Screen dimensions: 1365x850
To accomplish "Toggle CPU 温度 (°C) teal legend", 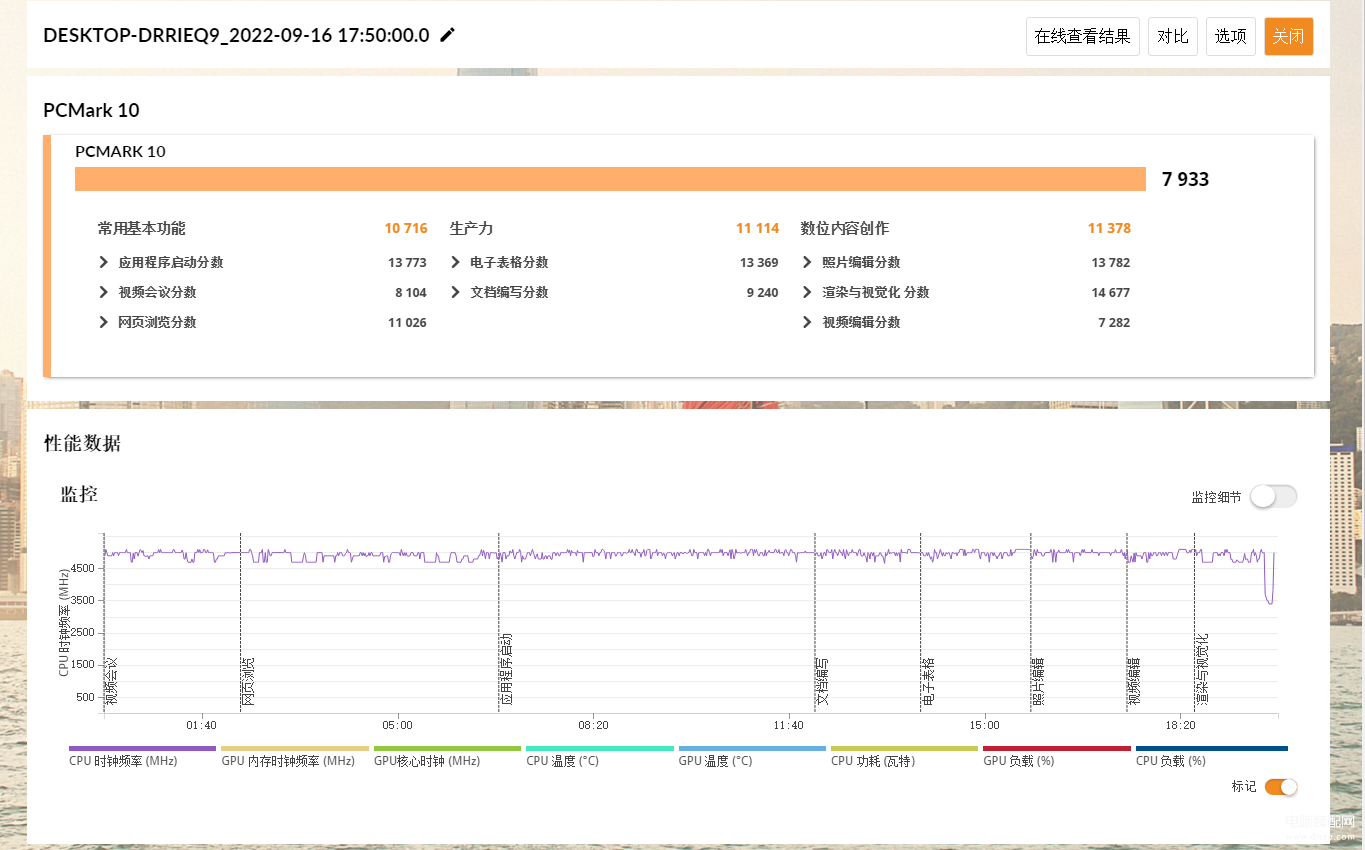I will coord(599,756).
